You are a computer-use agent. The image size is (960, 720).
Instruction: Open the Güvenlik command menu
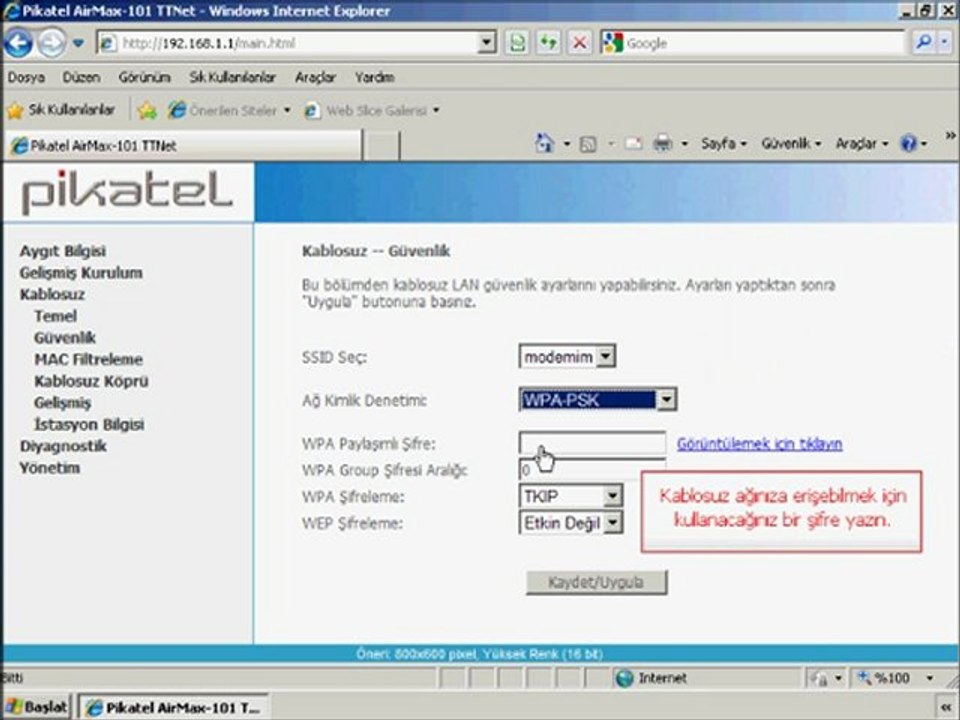pos(791,144)
